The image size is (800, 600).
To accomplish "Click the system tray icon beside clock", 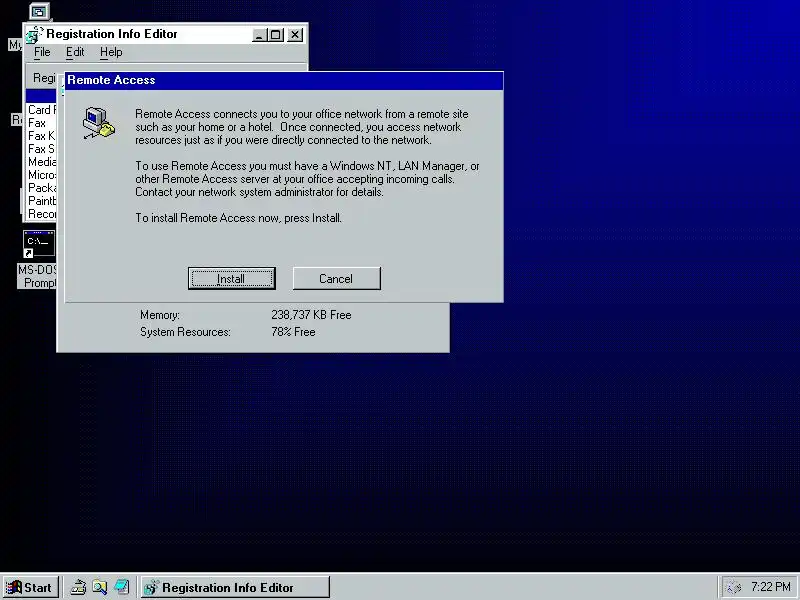I will coord(734,588).
